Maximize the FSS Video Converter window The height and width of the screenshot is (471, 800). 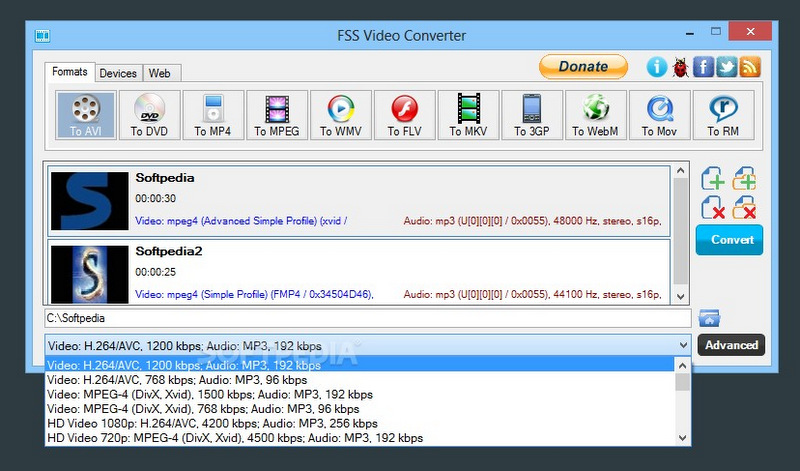(716, 32)
